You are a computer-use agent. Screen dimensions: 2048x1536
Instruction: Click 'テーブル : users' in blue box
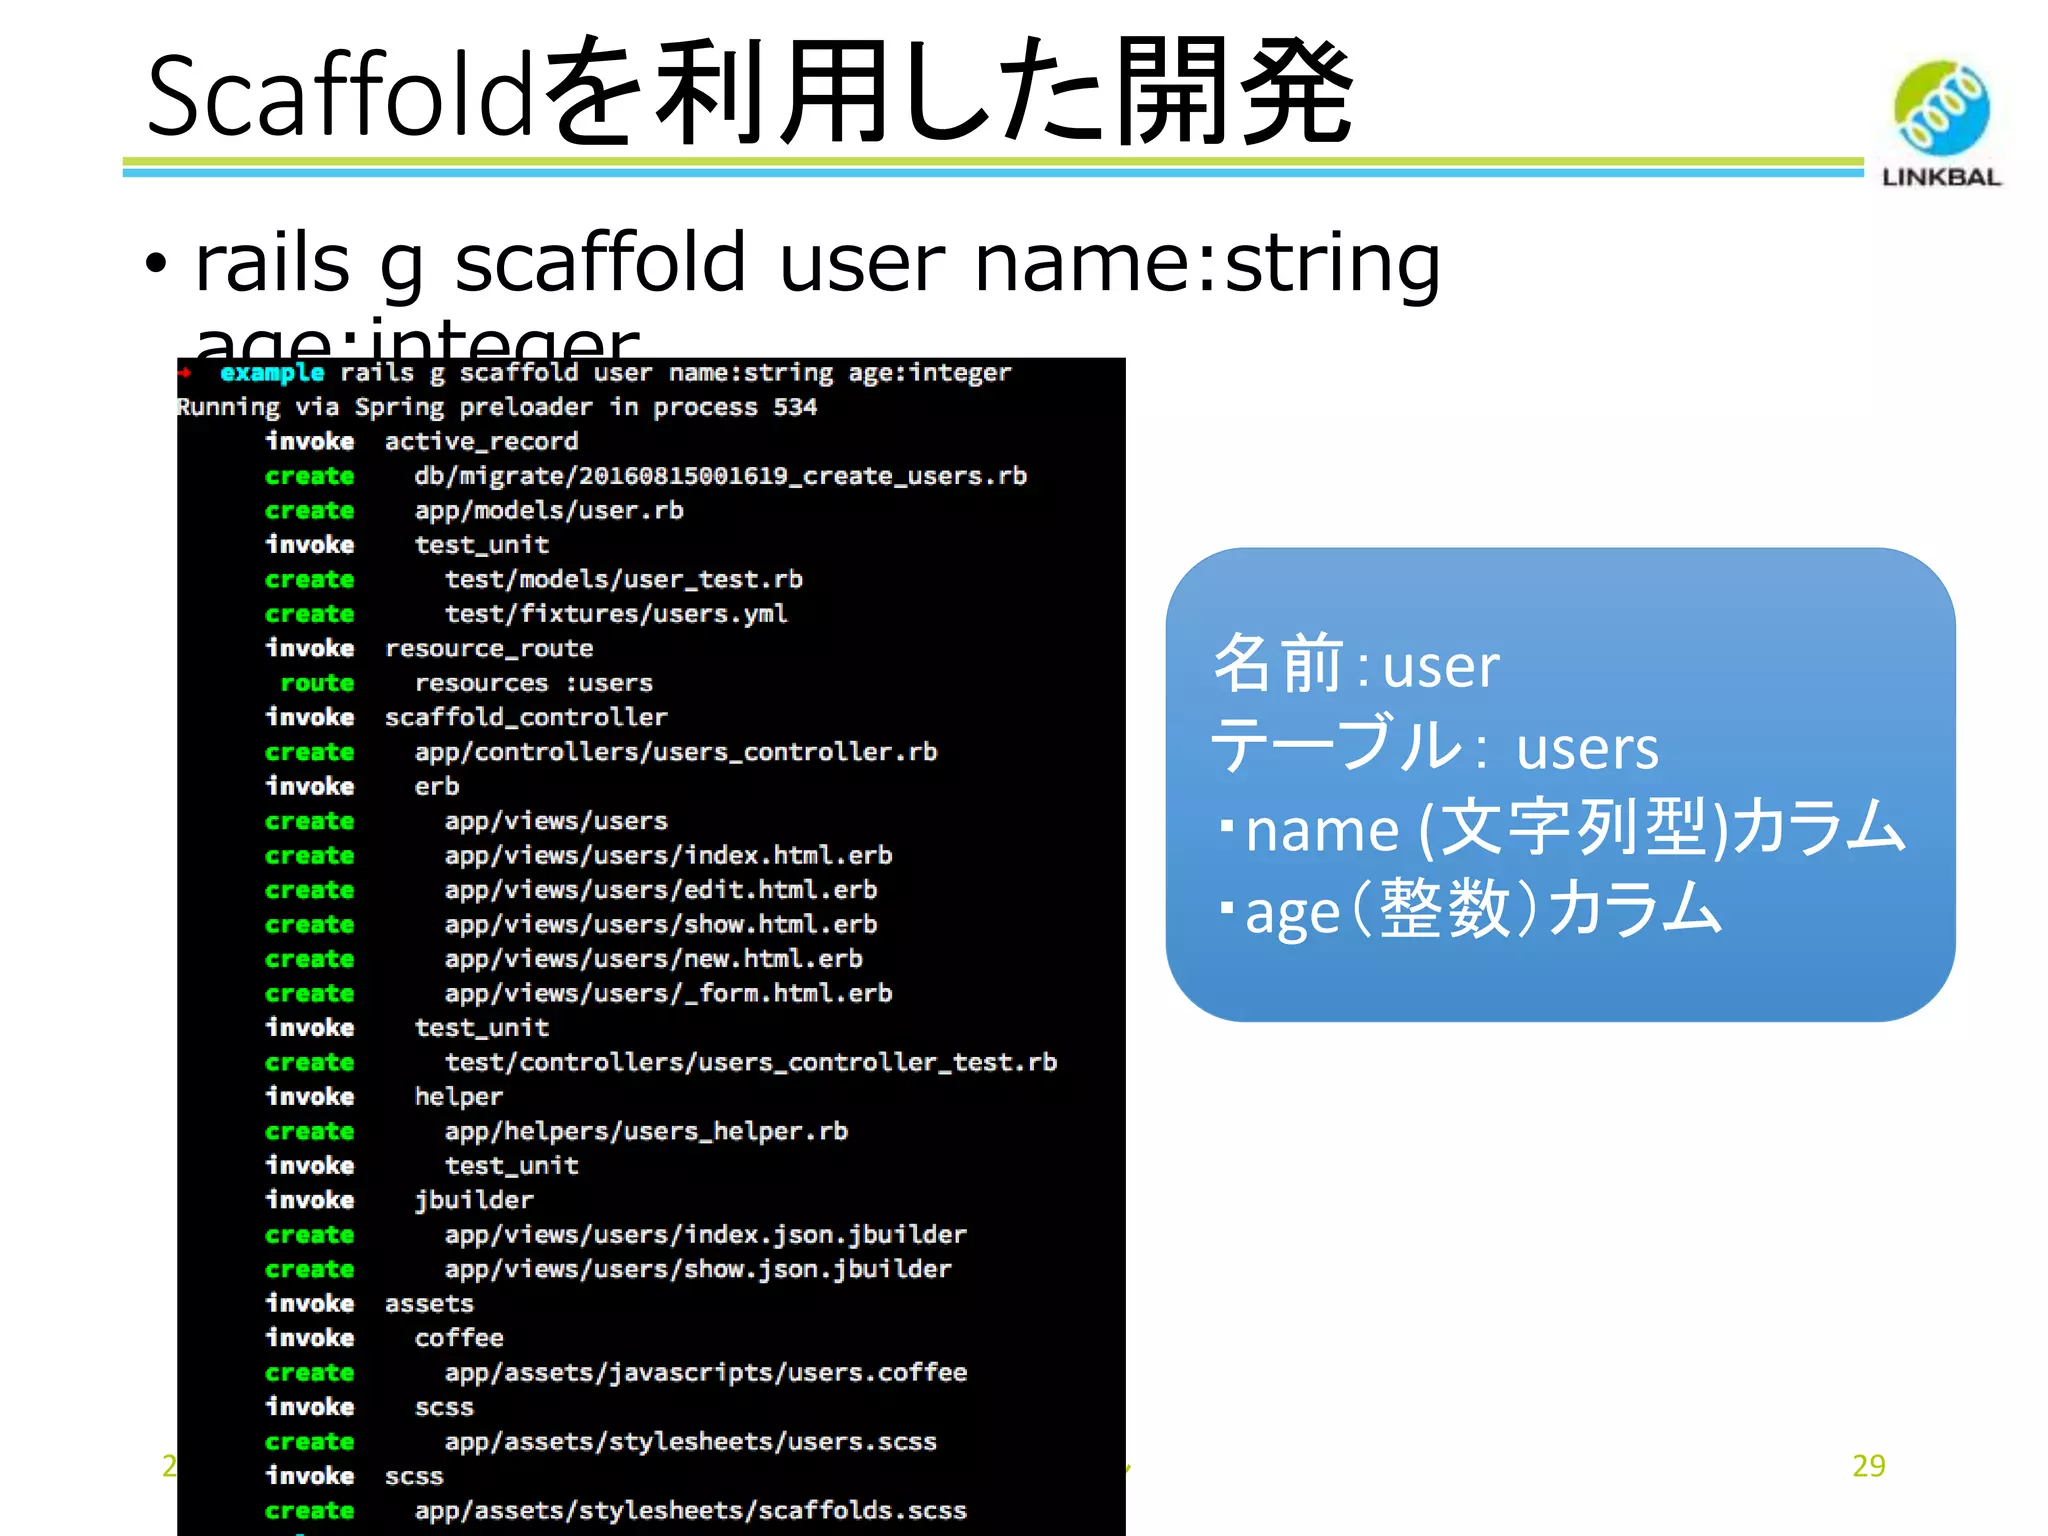coord(1434,746)
